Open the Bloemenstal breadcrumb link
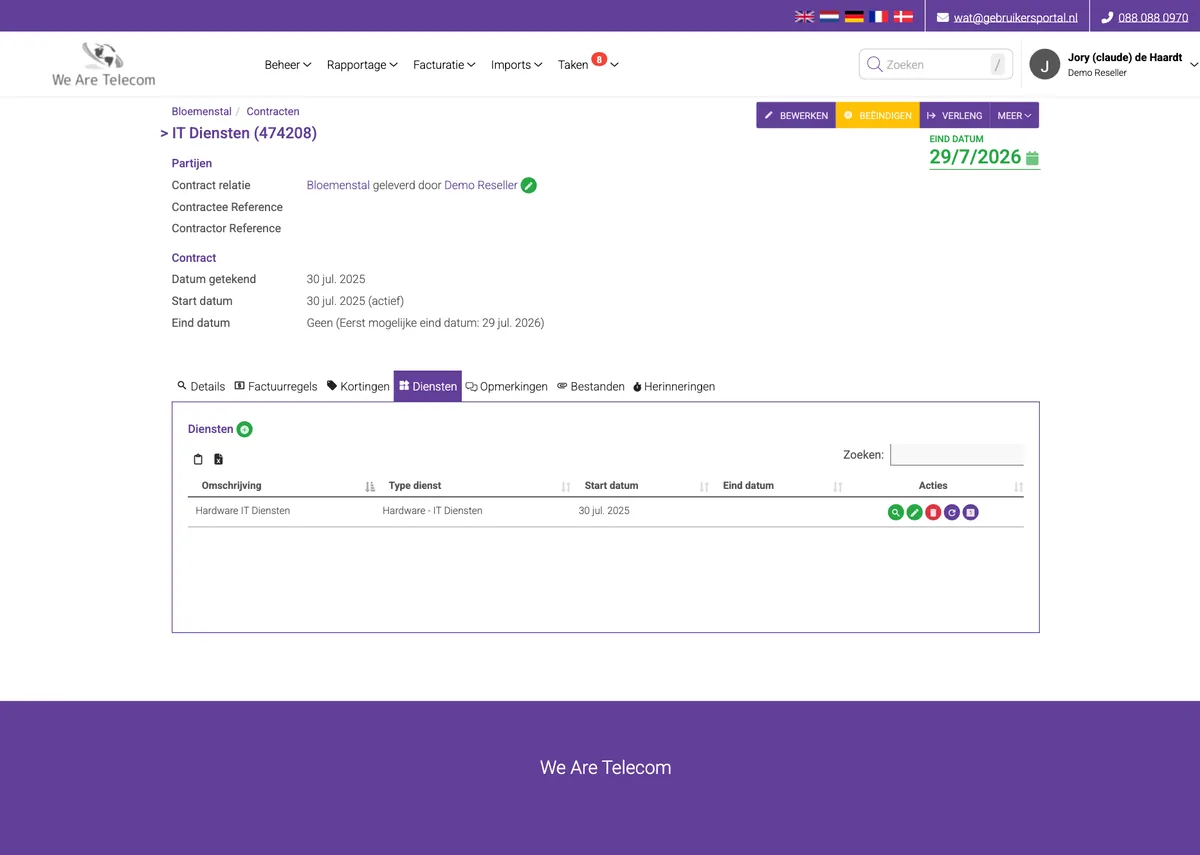 [202, 112]
